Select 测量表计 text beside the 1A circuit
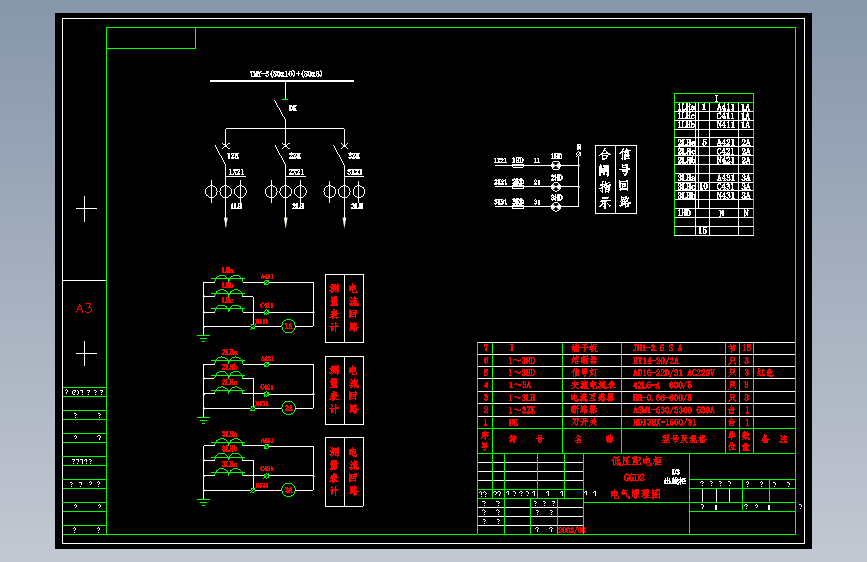This screenshot has height=562, width=867. [335, 308]
